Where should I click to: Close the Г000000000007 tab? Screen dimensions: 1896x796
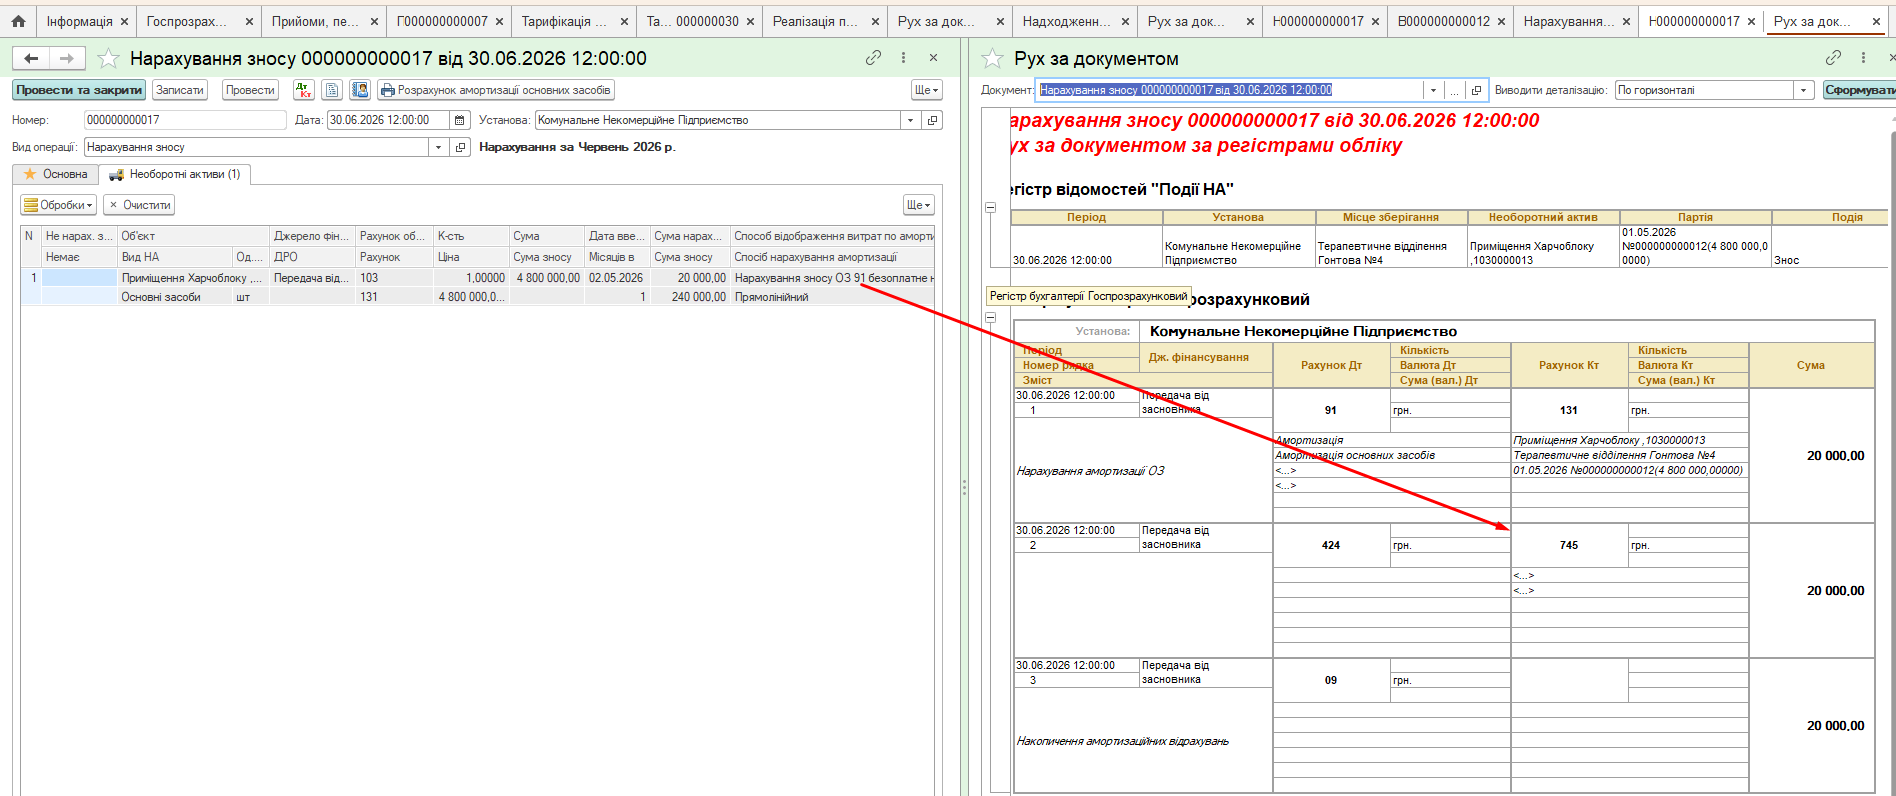coord(499,21)
